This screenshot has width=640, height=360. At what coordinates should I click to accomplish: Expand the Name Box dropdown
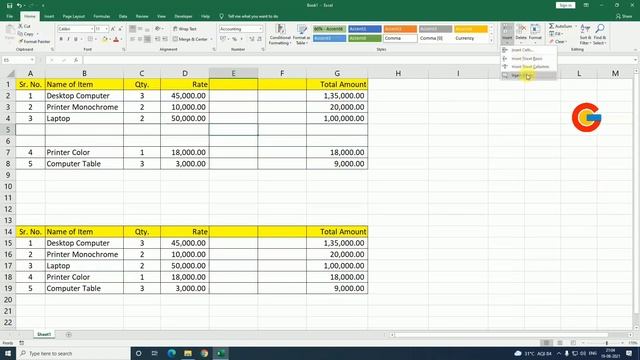click(x=32, y=60)
